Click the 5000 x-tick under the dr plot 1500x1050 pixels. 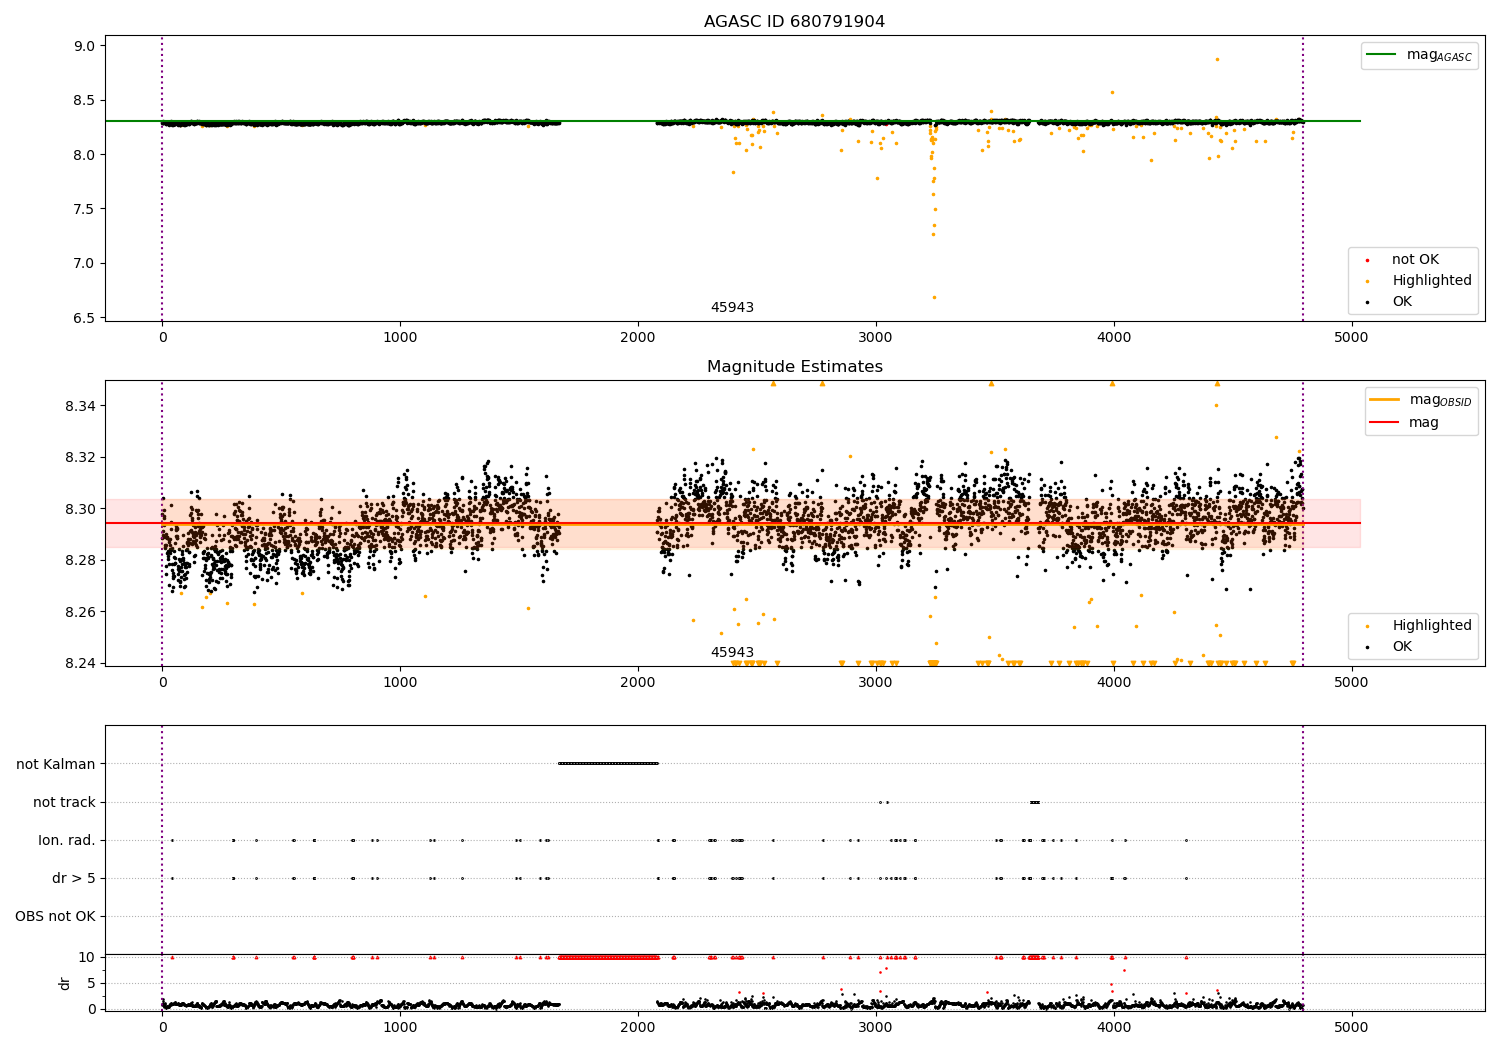[x=1351, y=1027]
